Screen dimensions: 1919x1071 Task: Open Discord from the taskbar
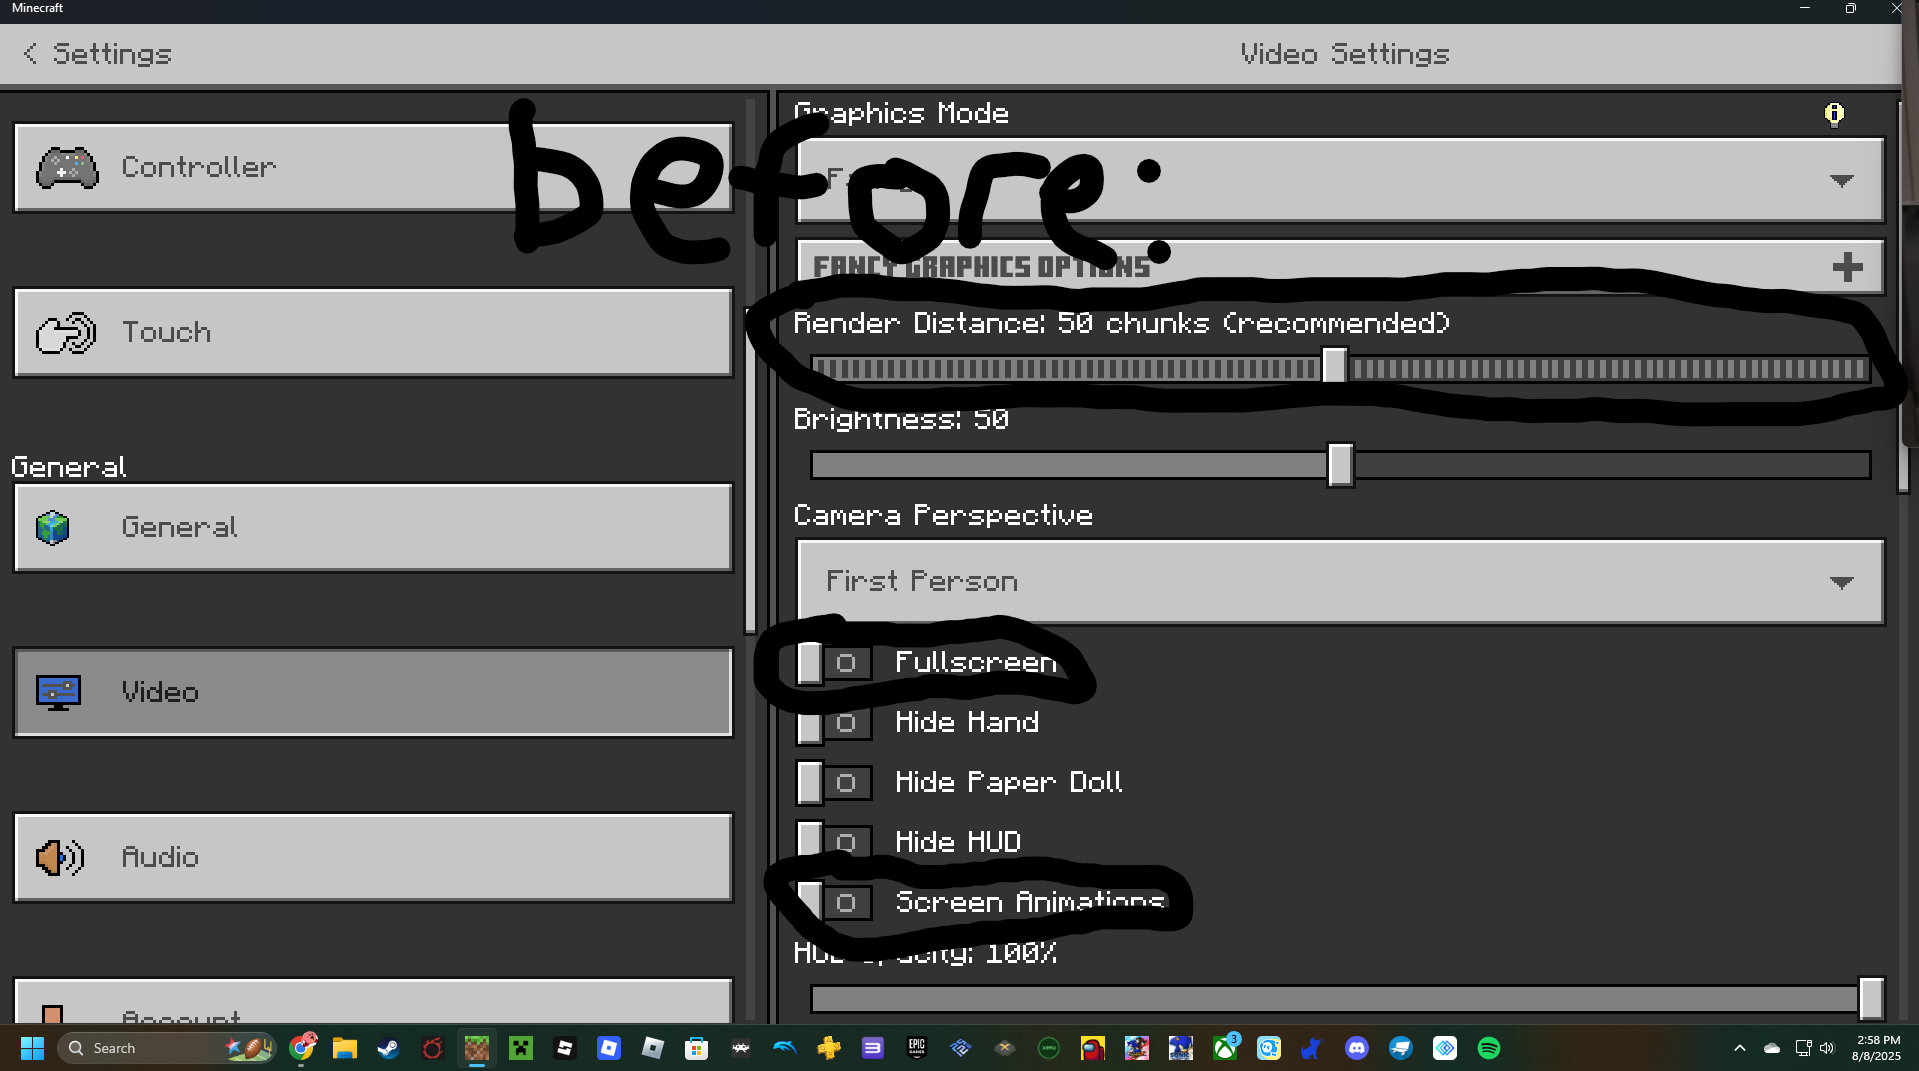click(1357, 1048)
